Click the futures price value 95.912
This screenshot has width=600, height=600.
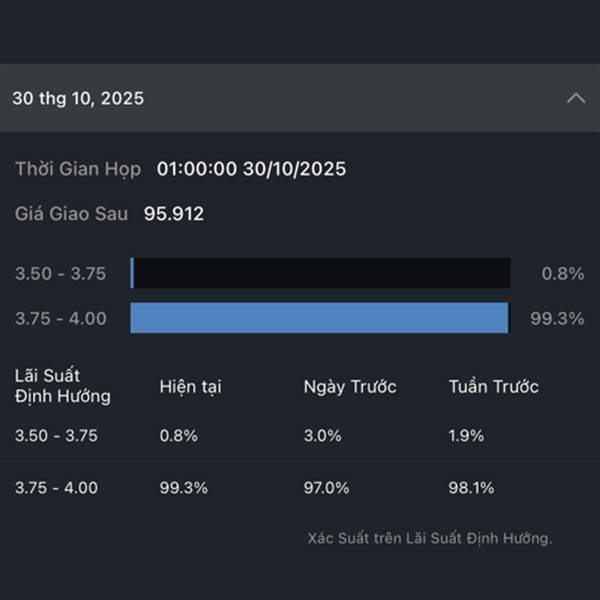174,213
